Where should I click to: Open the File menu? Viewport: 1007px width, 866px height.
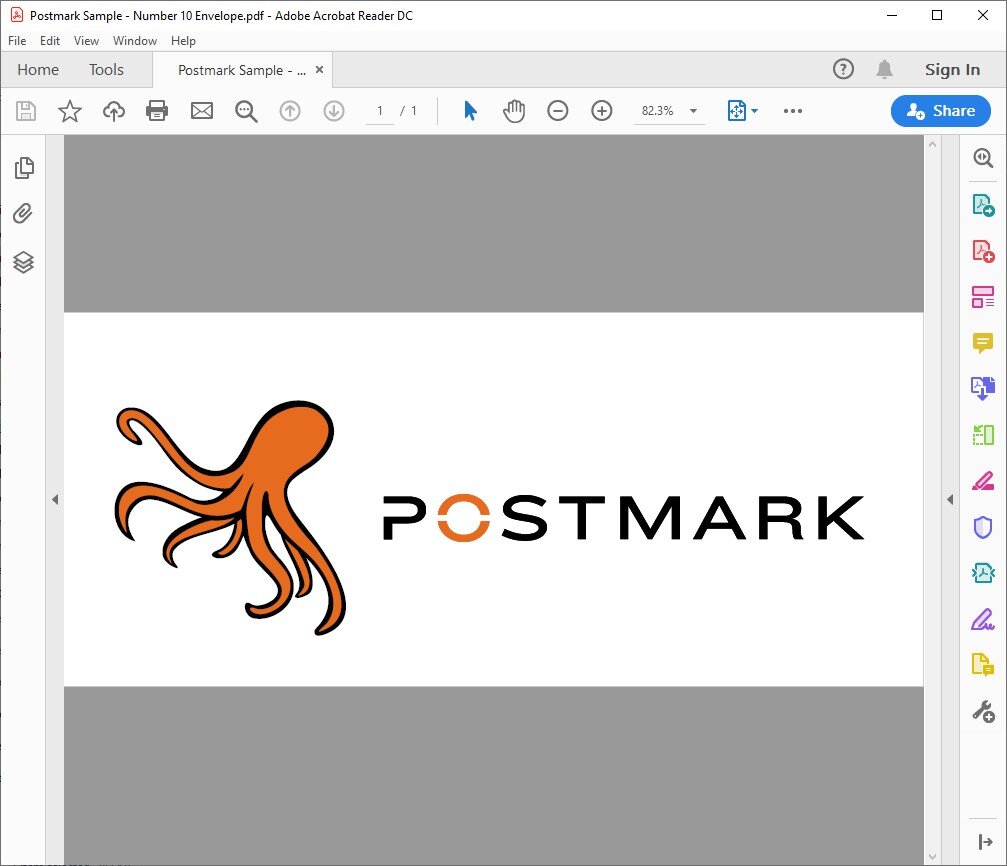17,40
